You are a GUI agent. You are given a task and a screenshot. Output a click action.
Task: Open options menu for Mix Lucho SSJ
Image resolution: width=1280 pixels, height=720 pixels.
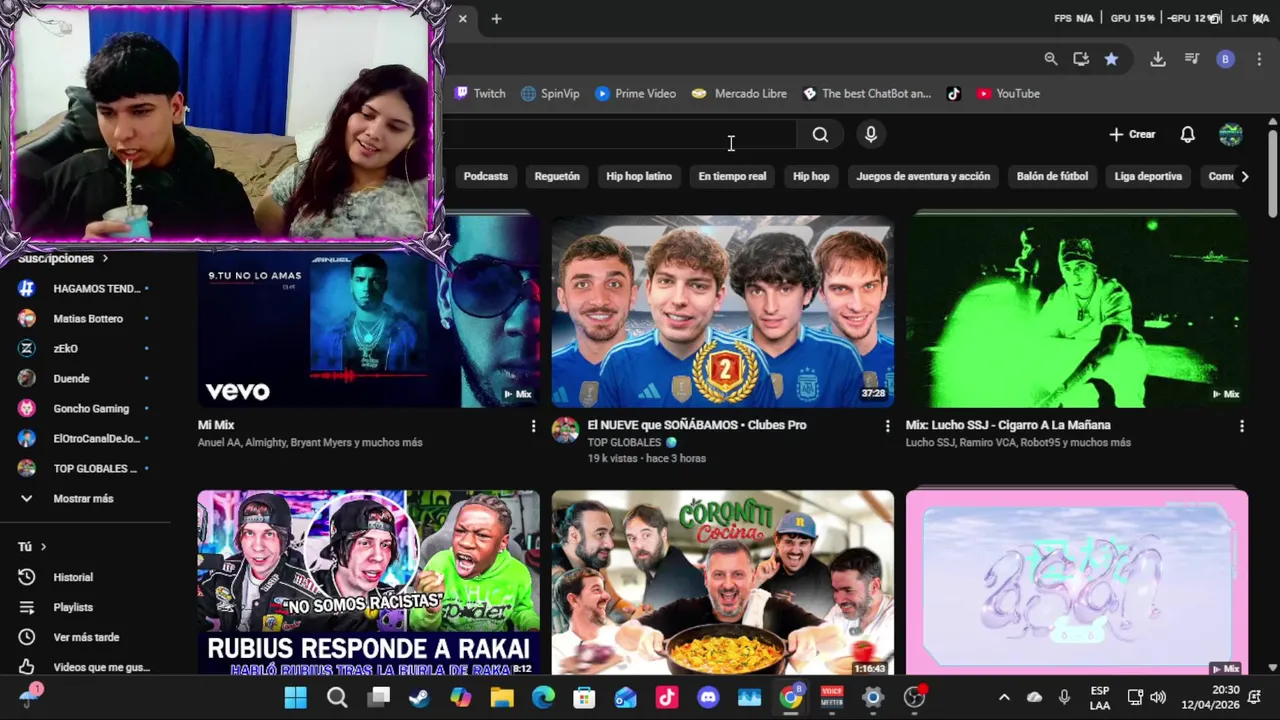(x=1241, y=426)
